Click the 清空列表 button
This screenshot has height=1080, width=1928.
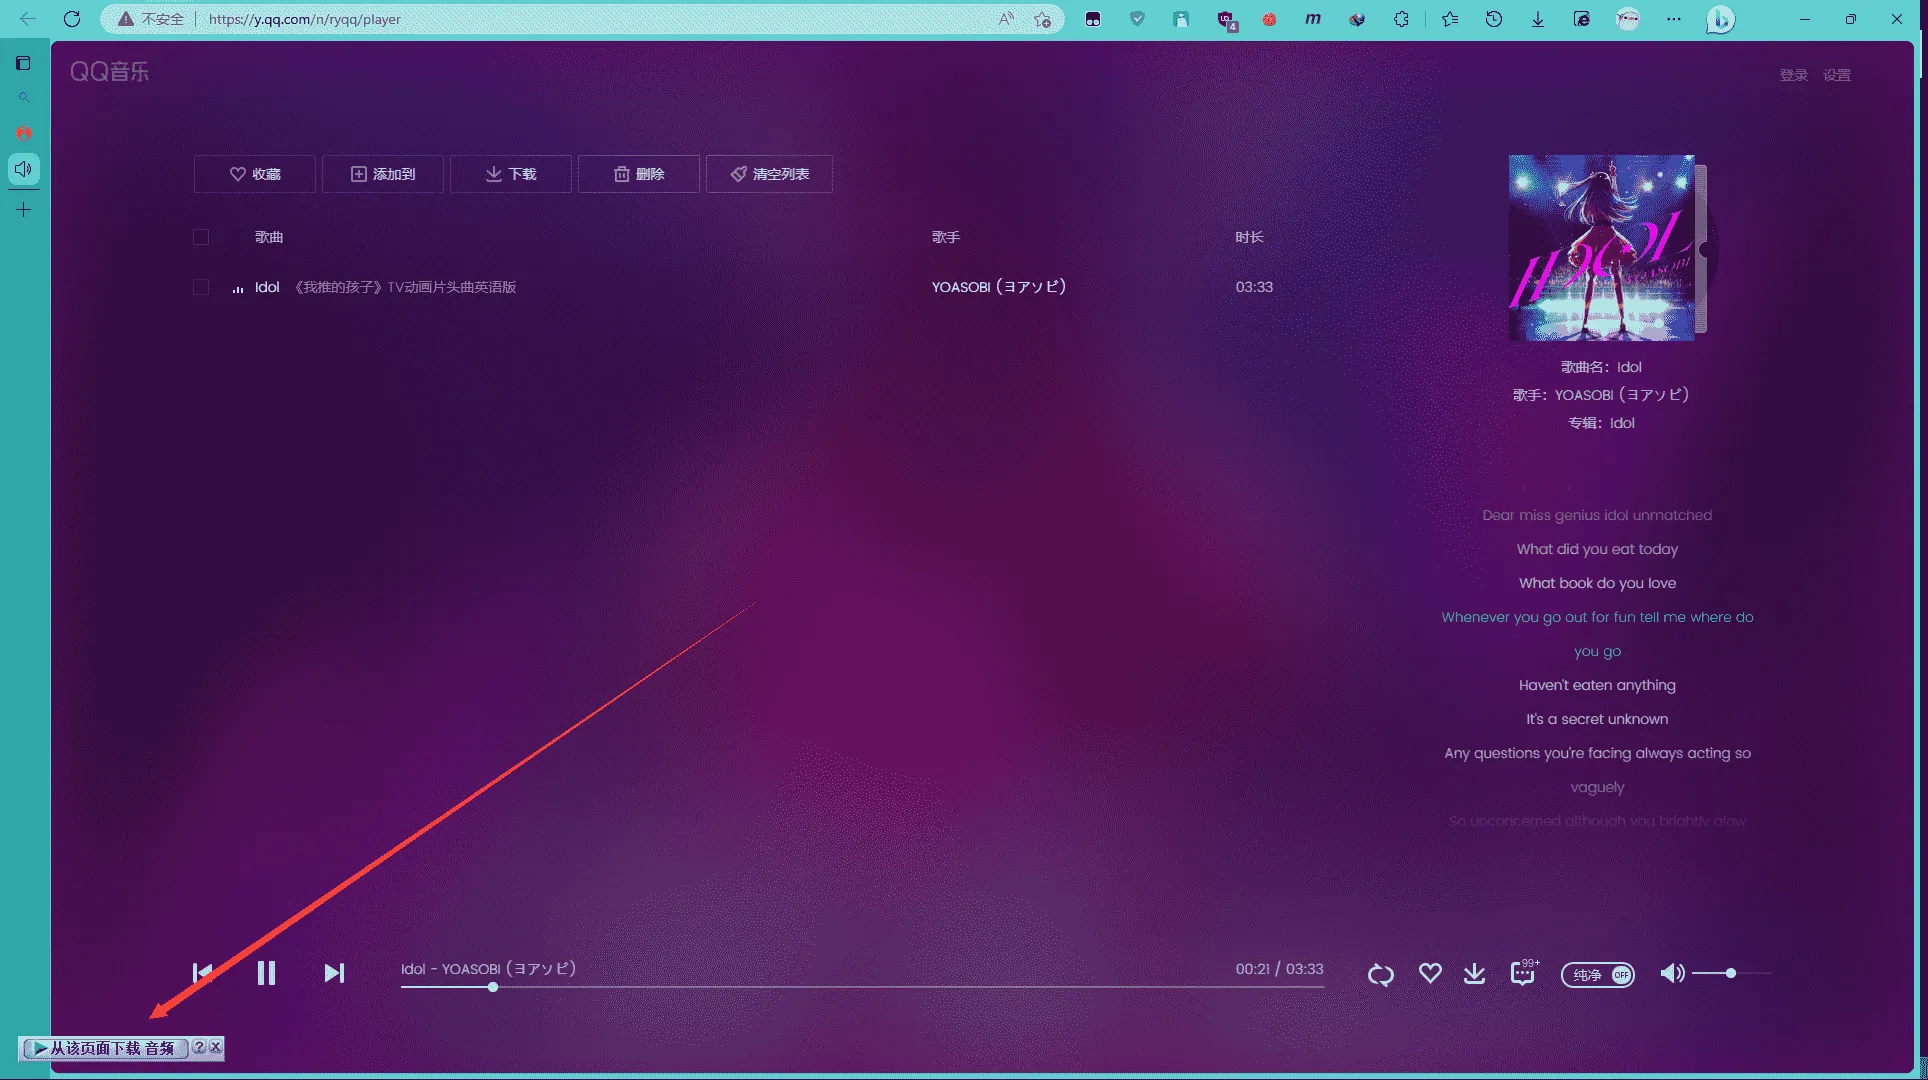click(x=769, y=174)
